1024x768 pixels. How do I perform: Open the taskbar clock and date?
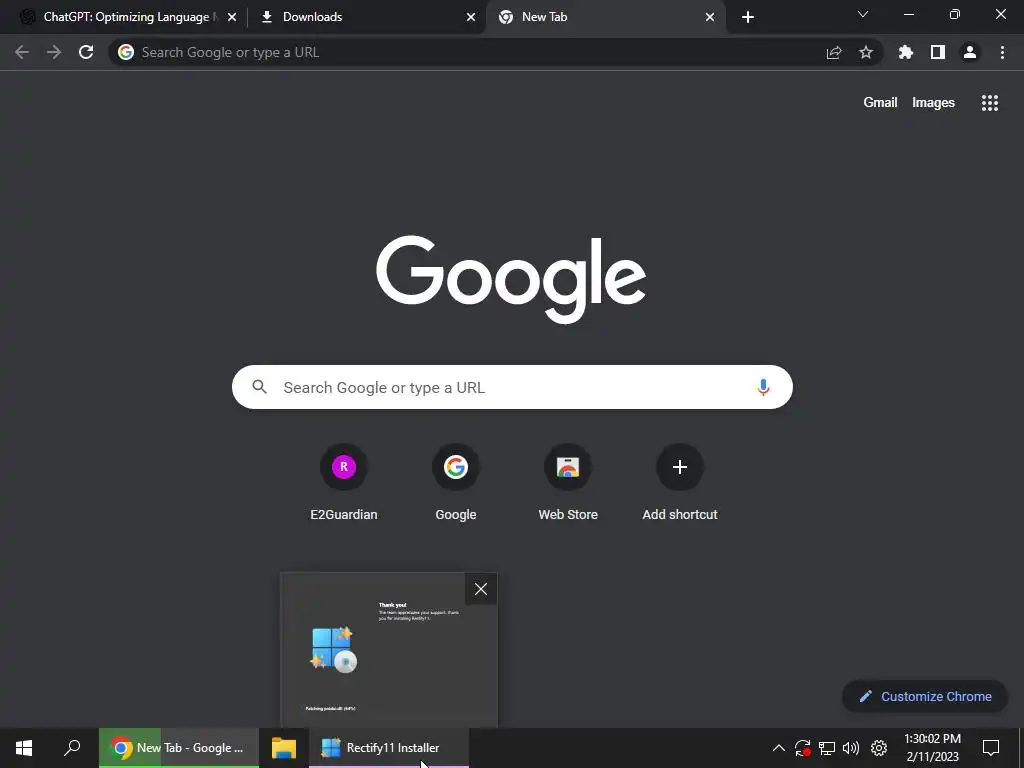click(x=933, y=748)
